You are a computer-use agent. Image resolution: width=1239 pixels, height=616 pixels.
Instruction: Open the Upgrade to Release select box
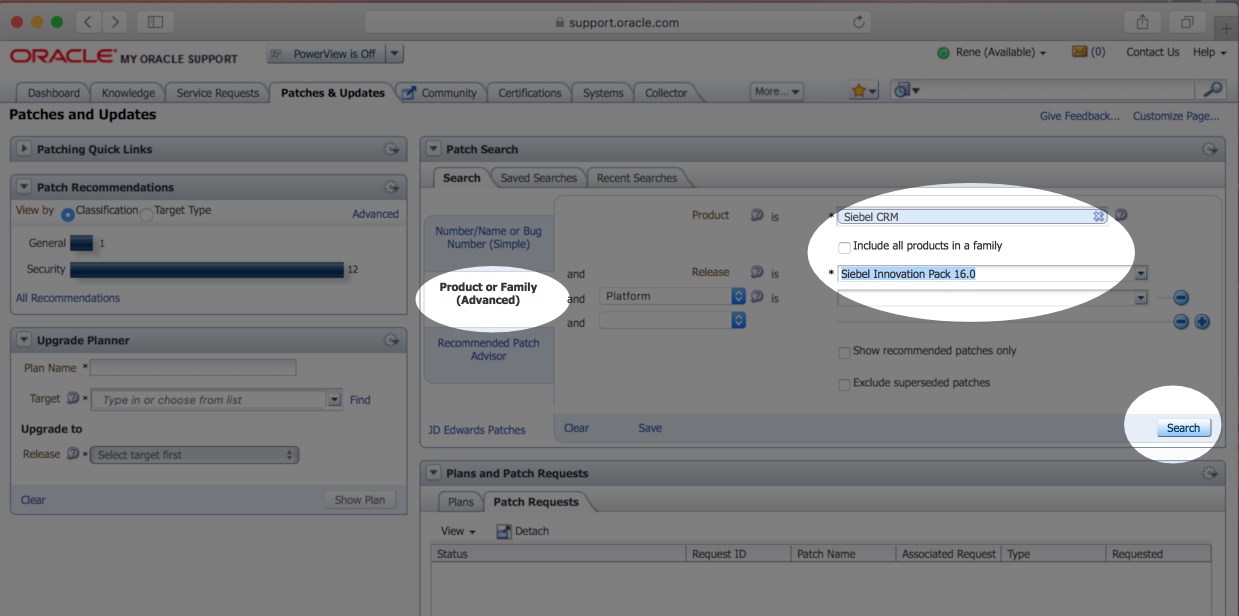click(194, 455)
